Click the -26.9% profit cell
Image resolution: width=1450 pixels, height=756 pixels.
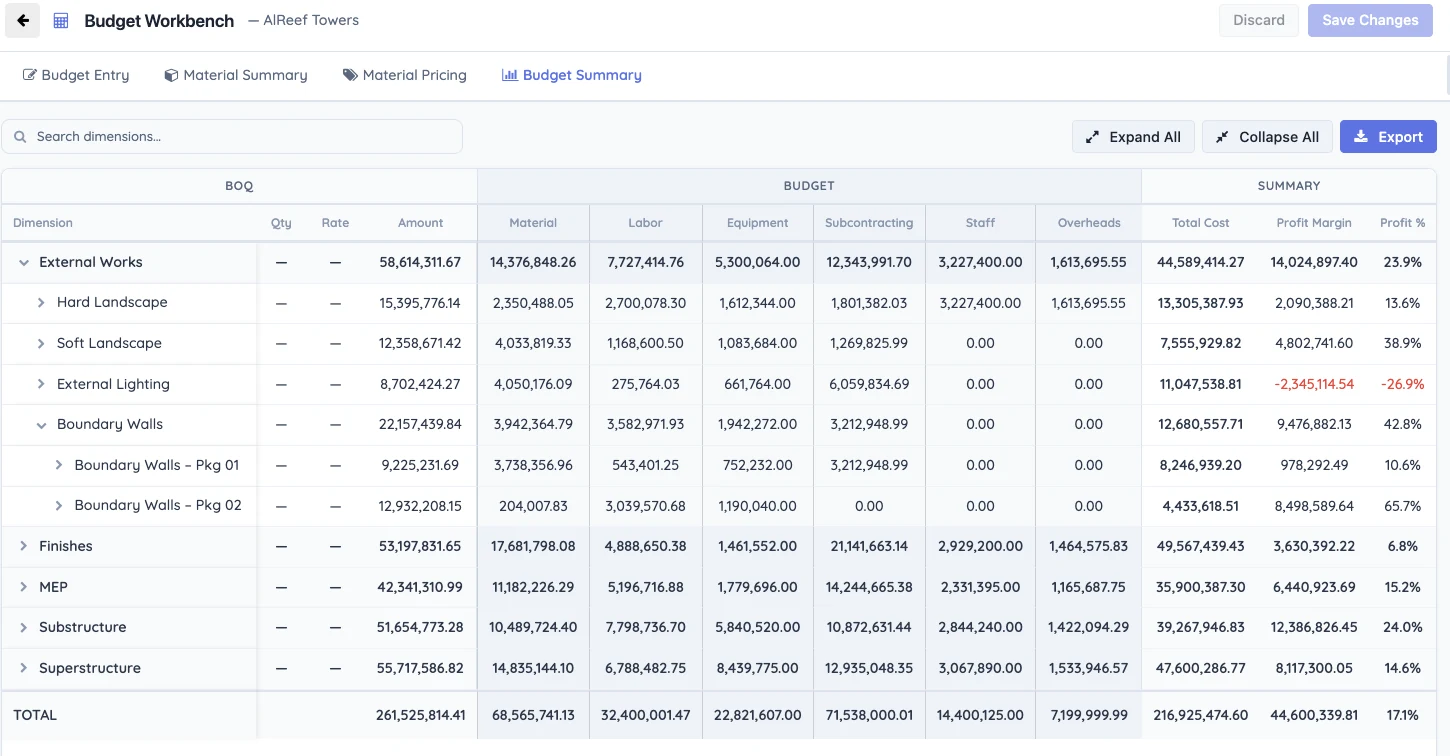click(1403, 384)
